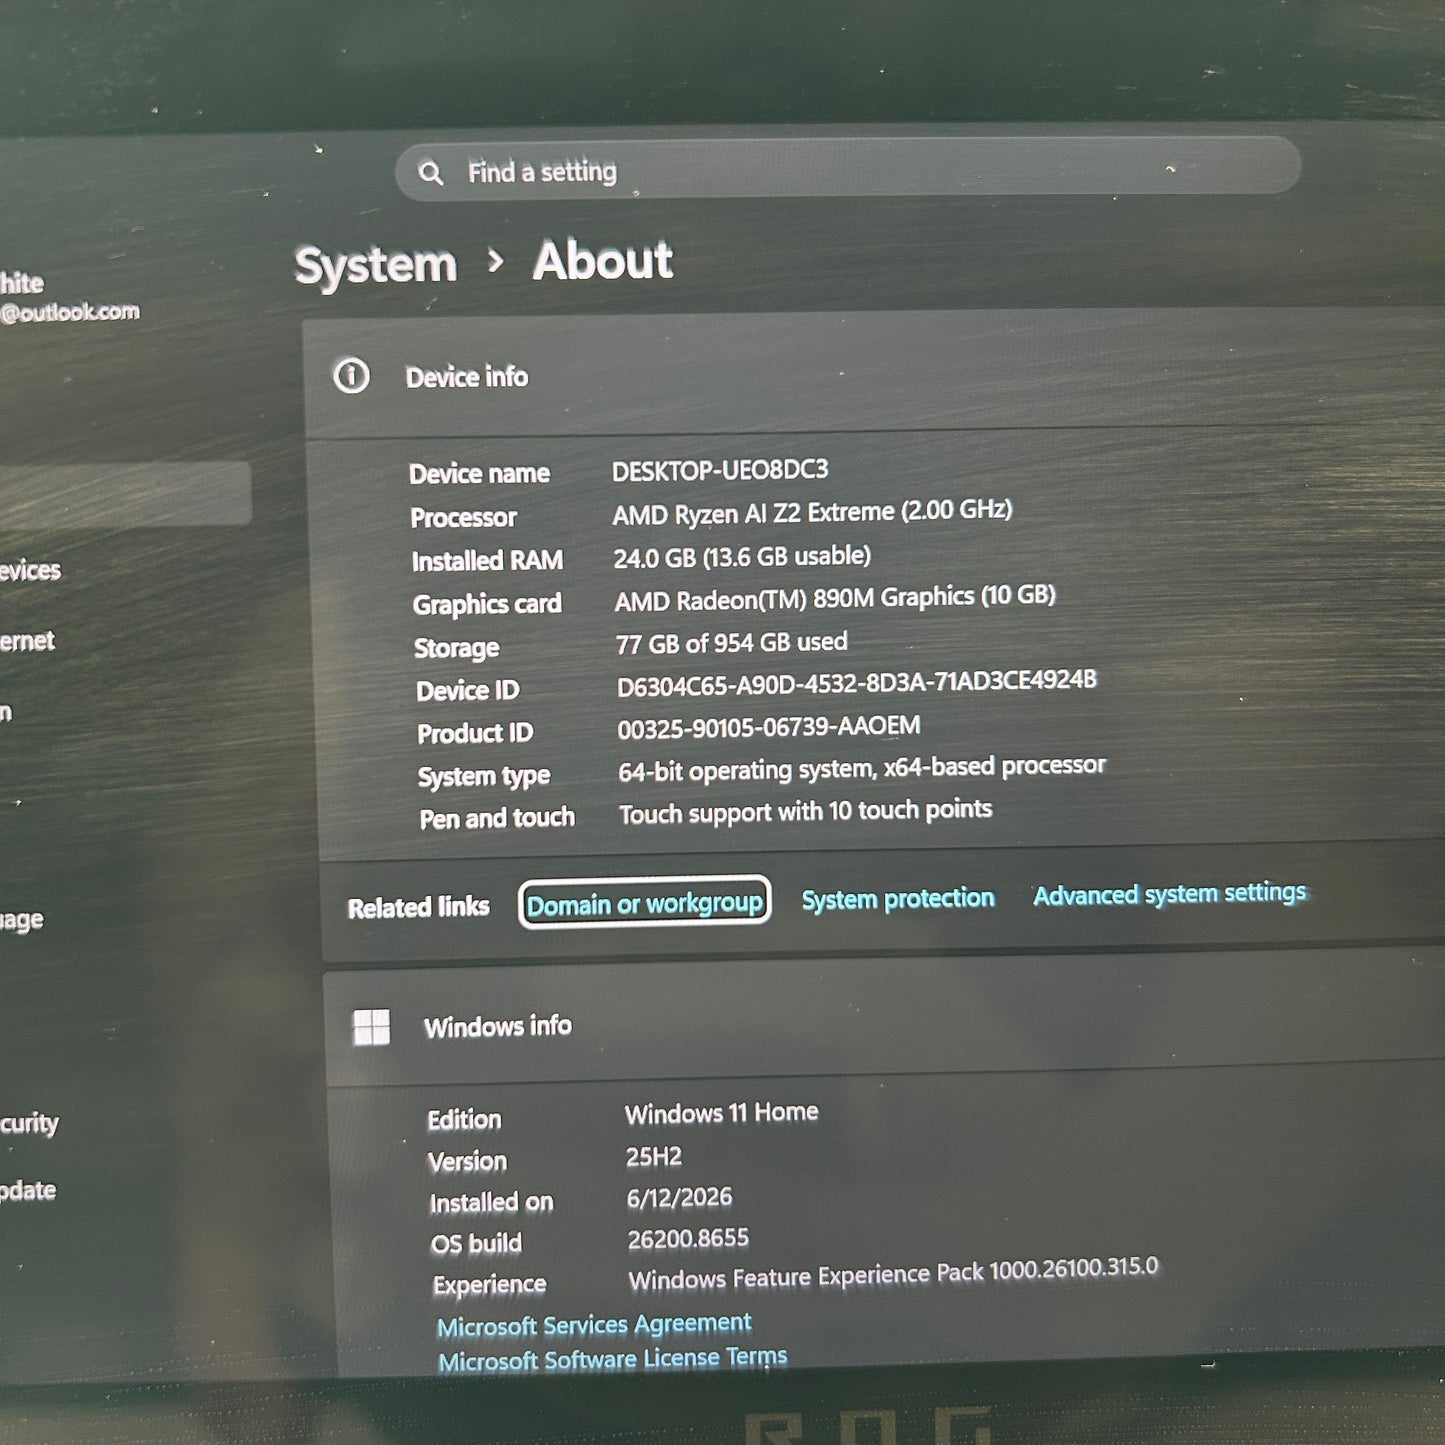Select installed on date 6/12/2026

(680, 1198)
